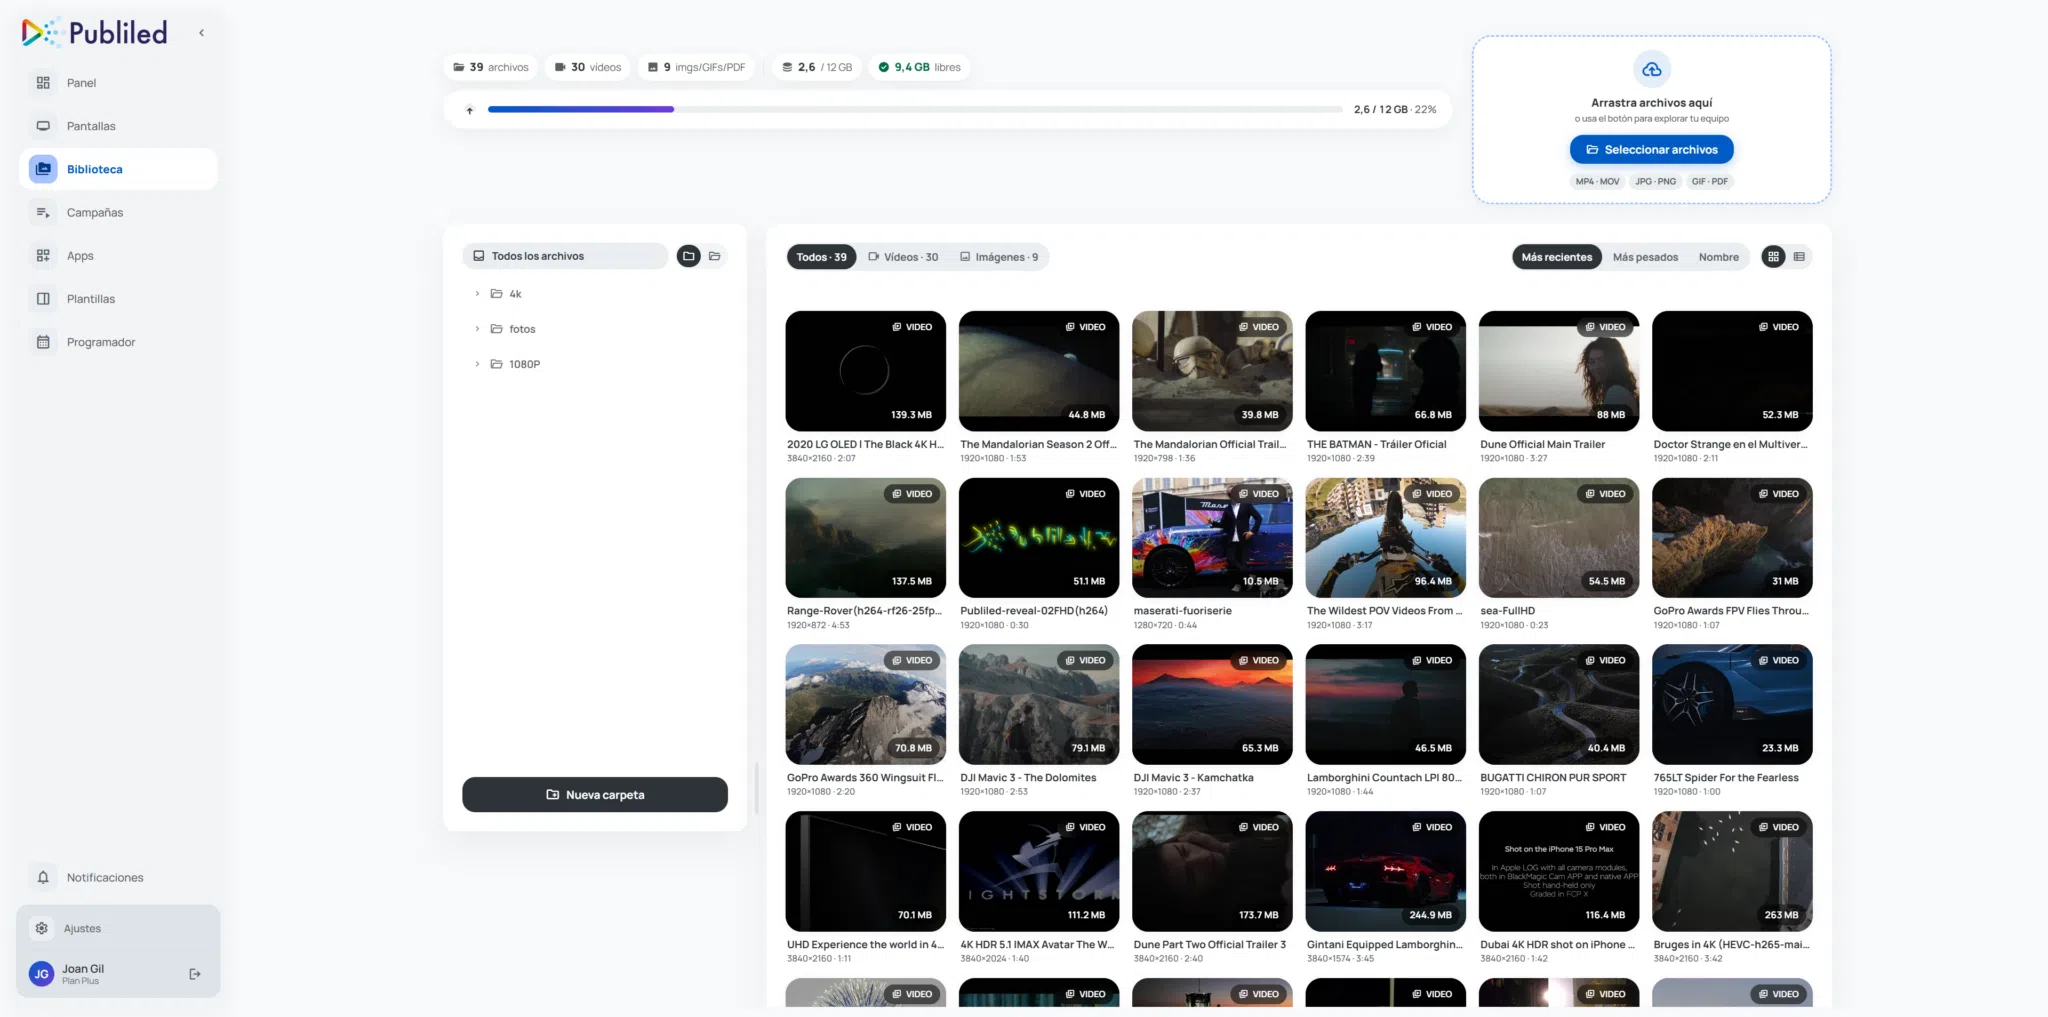Collapse the sidebar with the chevron arrow
2048x1017 pixels.
pyautogui.click(x=201, y=33)
